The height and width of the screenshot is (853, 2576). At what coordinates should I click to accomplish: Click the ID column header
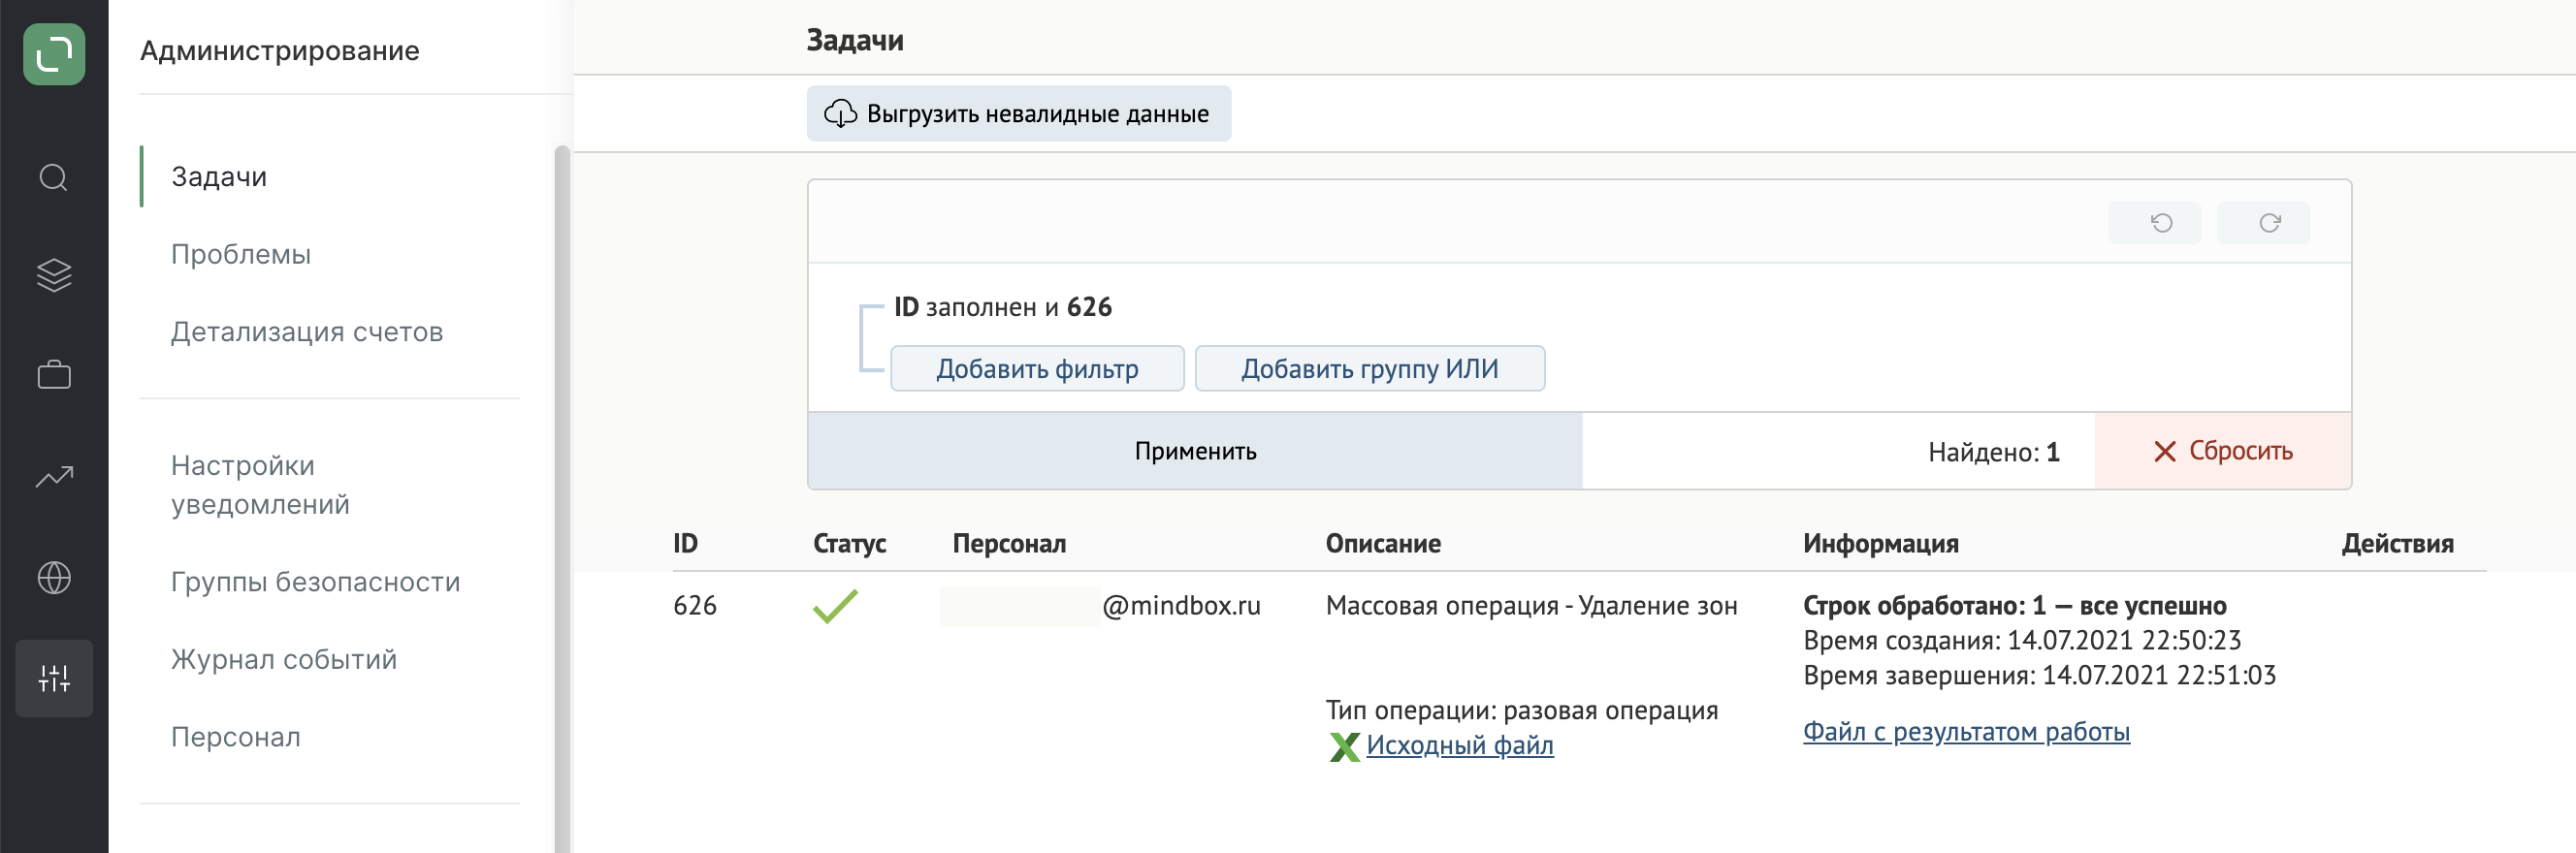(x=685, y=544)
